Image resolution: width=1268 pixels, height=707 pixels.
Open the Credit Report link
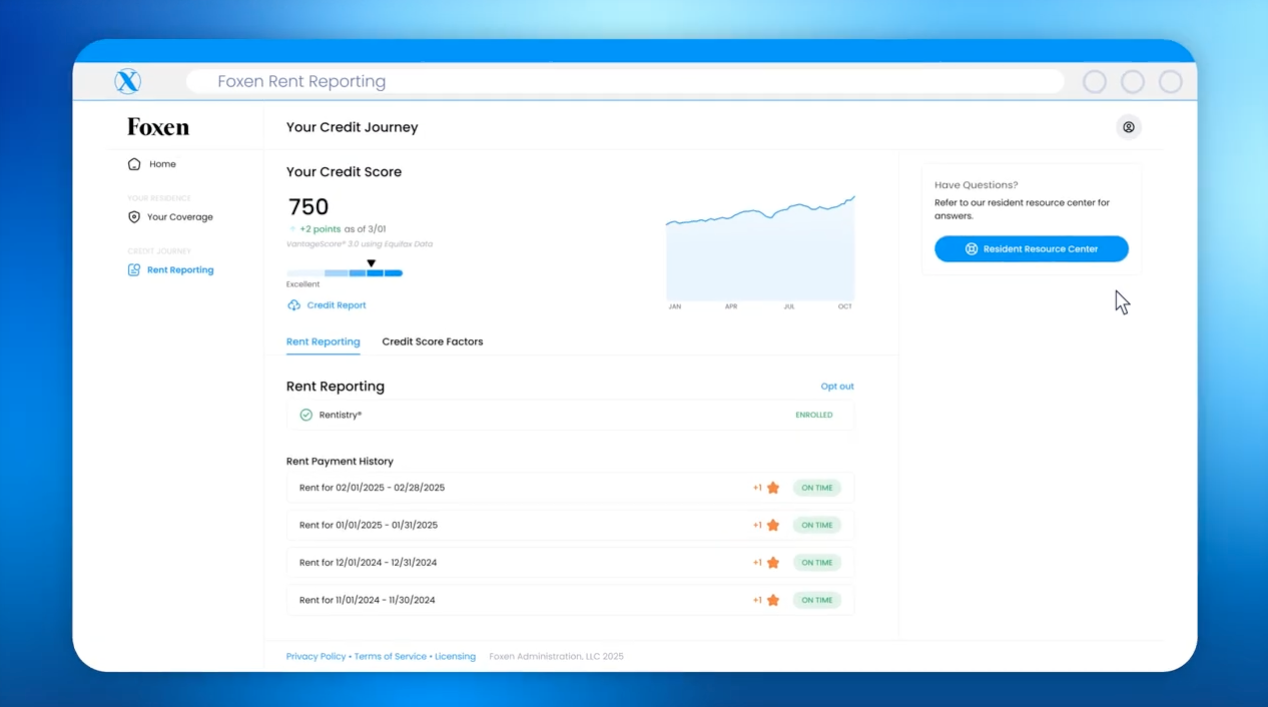tap(336, 305)
